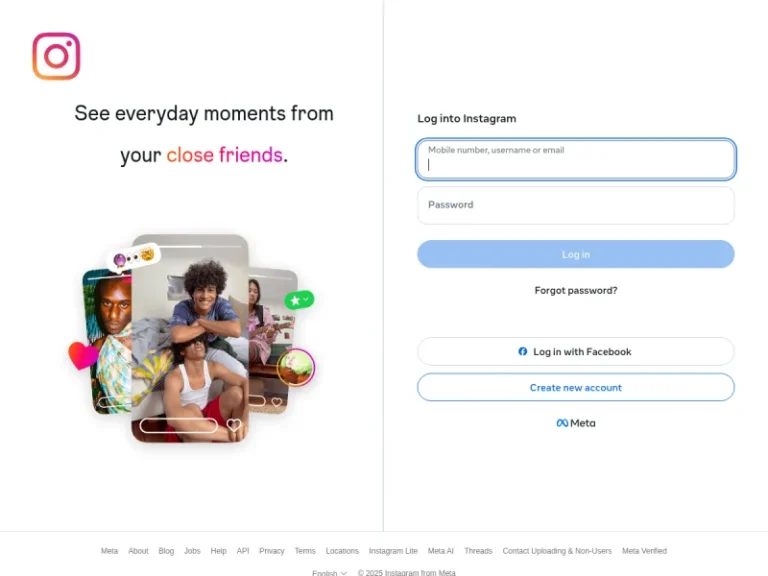The image size is (768, 576).
Task: Click the heart outline on center story
Action: [234, 425]
